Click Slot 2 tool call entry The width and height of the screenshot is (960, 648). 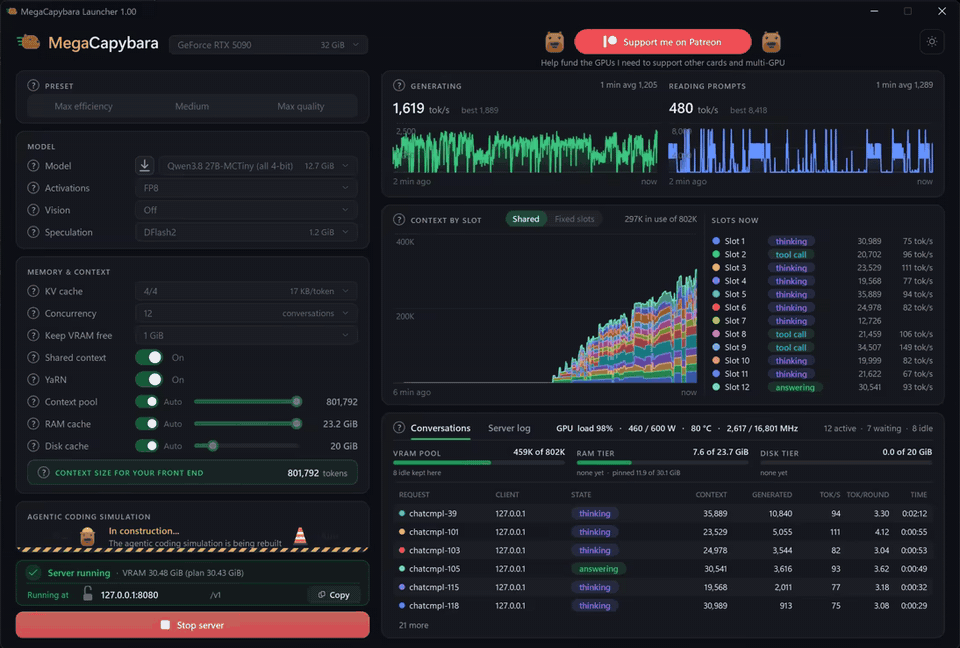(x=822, y=254)
